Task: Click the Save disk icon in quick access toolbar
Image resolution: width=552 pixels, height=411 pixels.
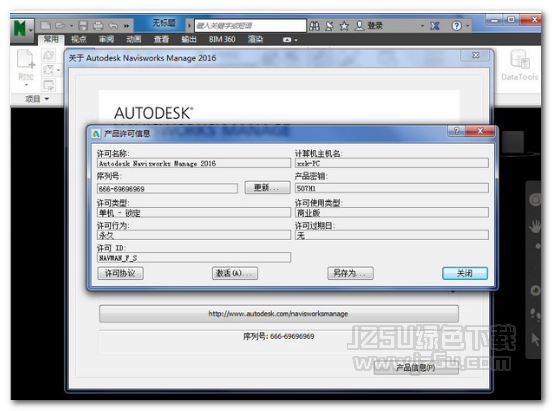Action: pyautogui.click(x=83, y=26)
